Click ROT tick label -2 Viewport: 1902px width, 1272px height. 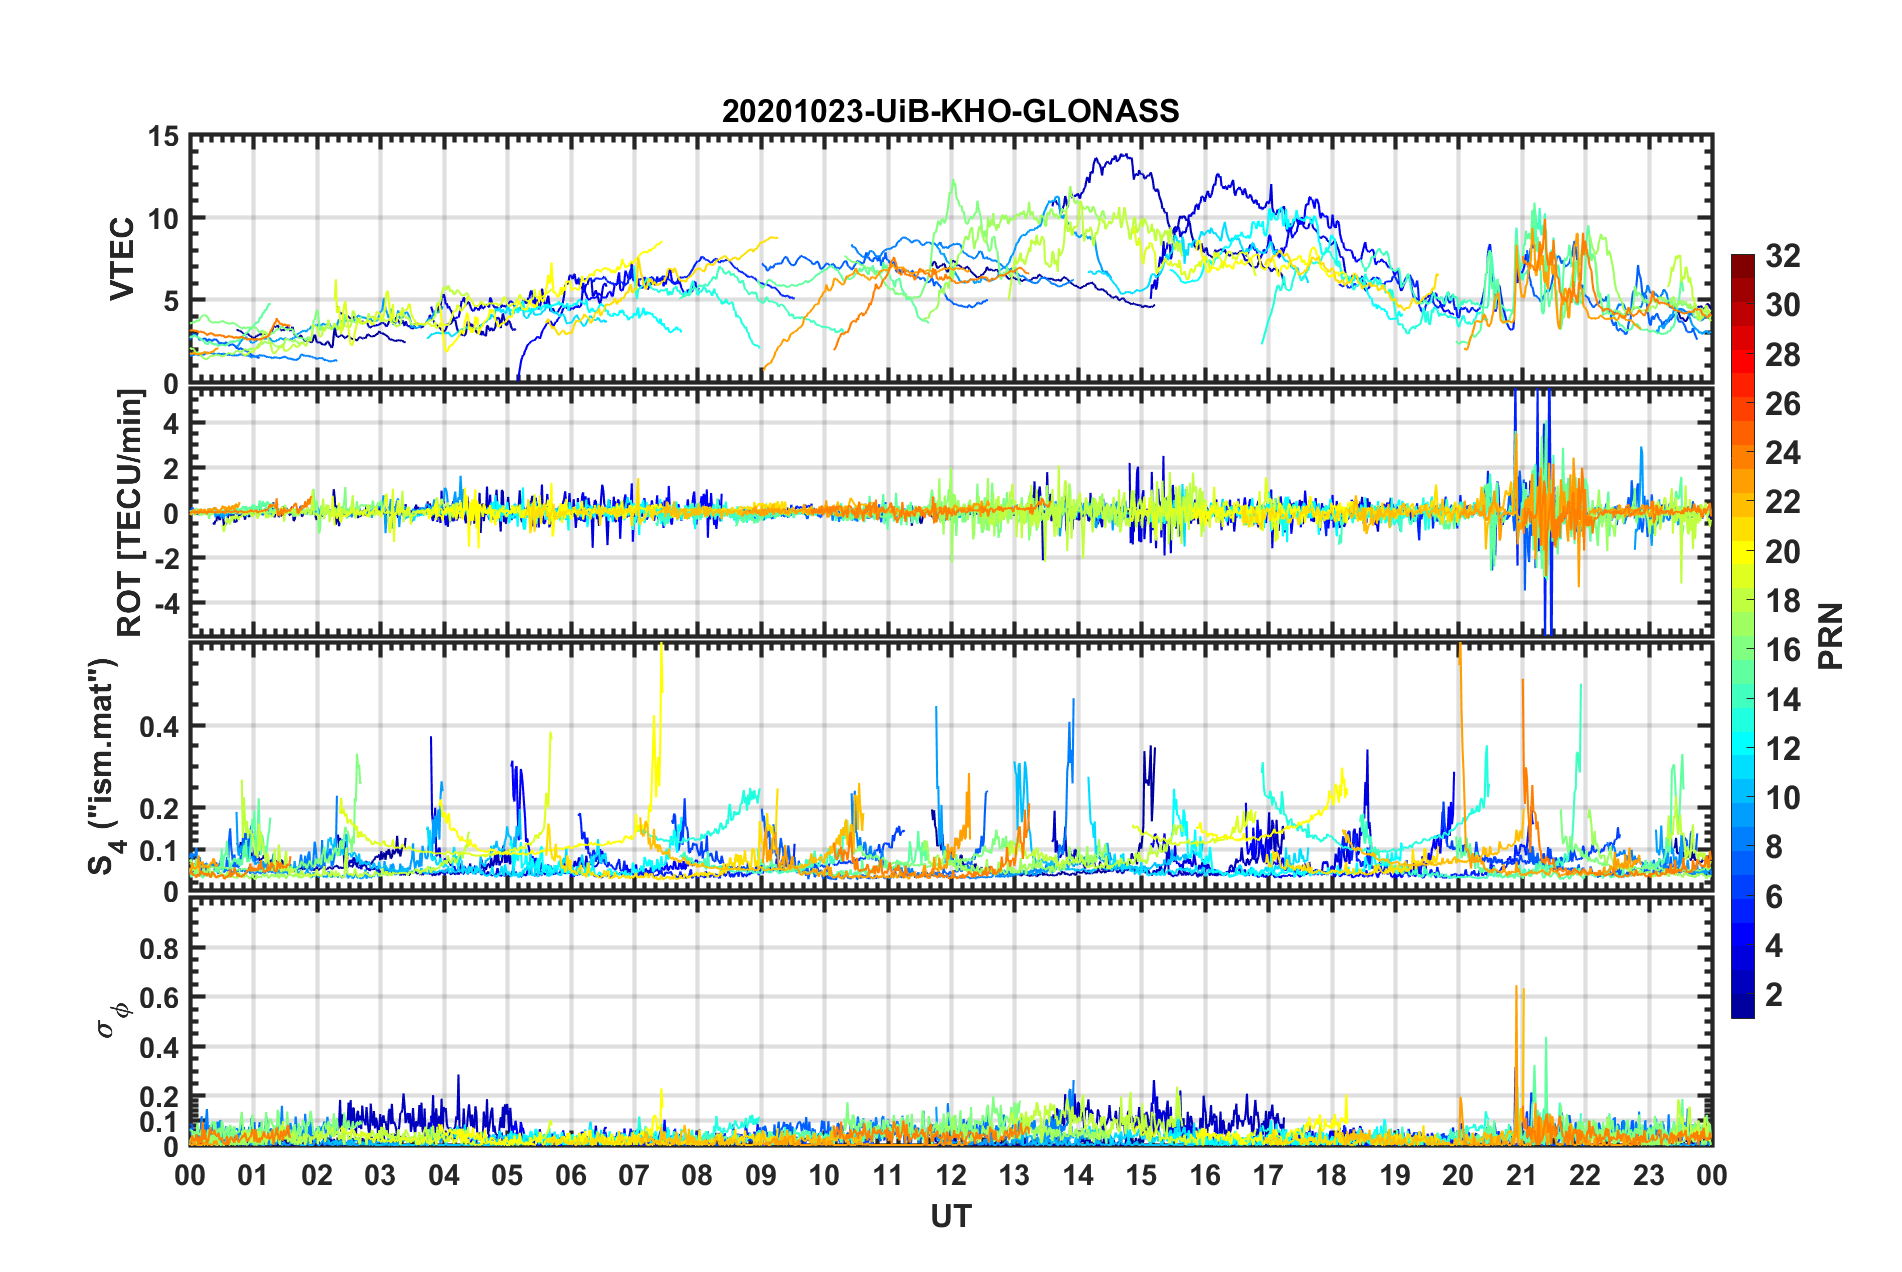point(168,558)
